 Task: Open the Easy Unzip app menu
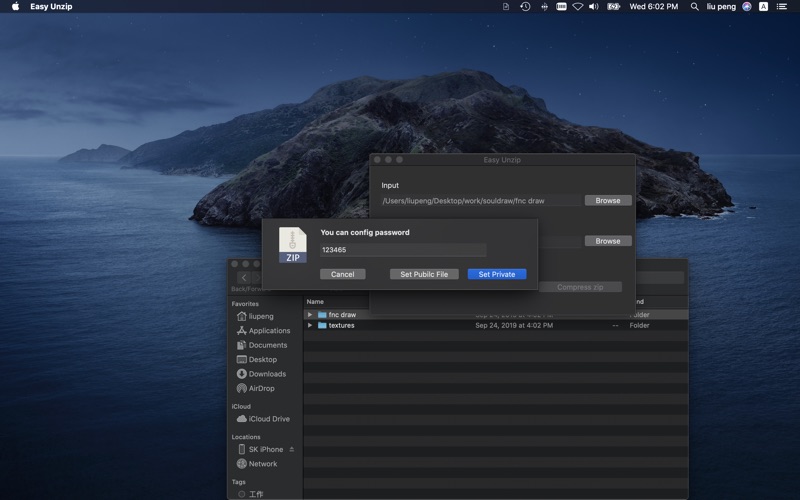pyautogui.click(x=51, y=7)
